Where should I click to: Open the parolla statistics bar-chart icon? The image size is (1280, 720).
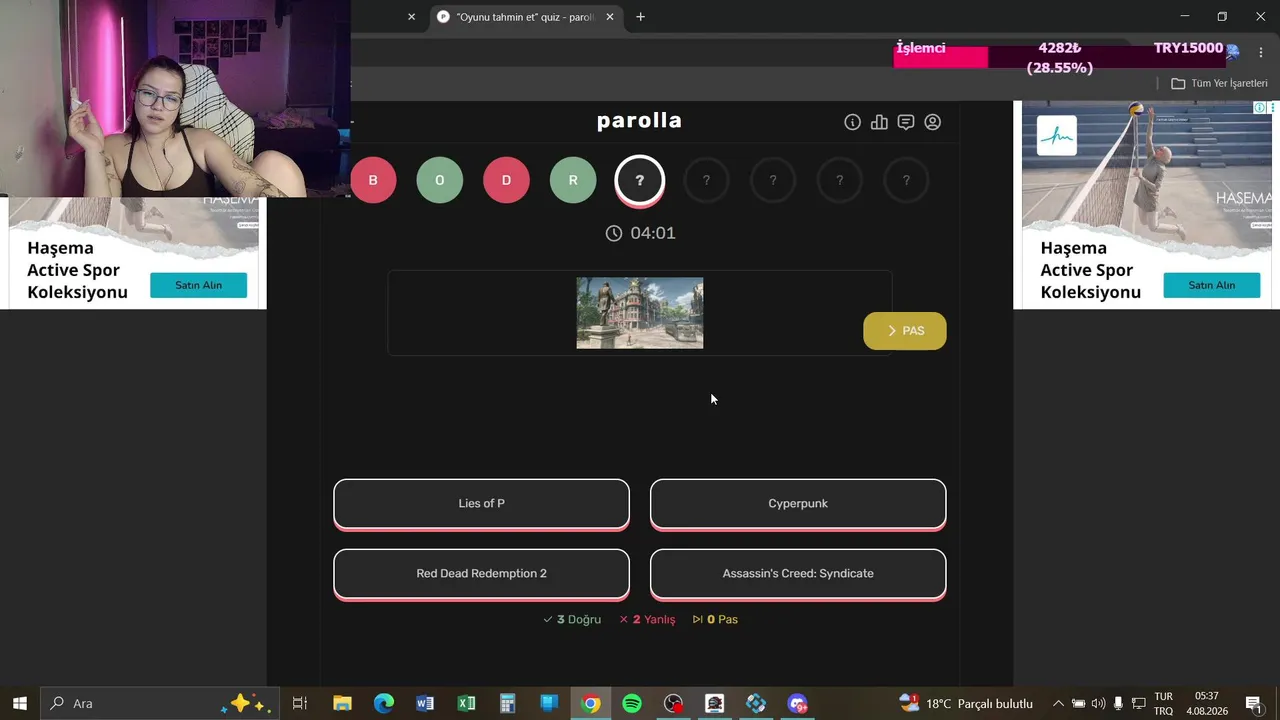pos(879,122)
